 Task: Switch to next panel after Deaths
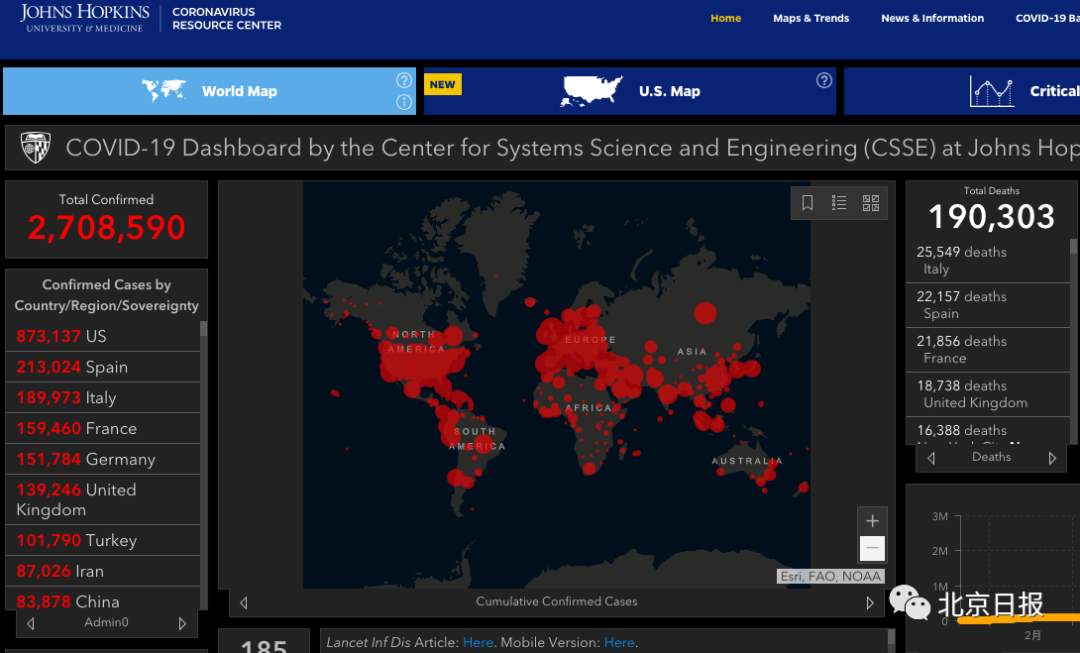coord(1052,458)
